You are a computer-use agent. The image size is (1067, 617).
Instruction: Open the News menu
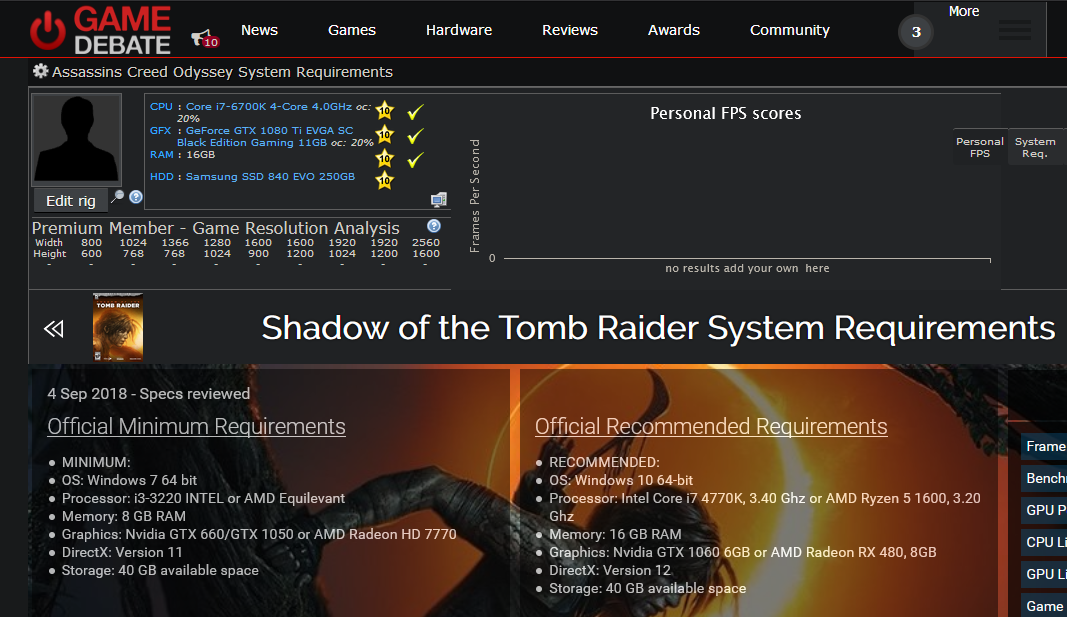(x=259, y=30)
